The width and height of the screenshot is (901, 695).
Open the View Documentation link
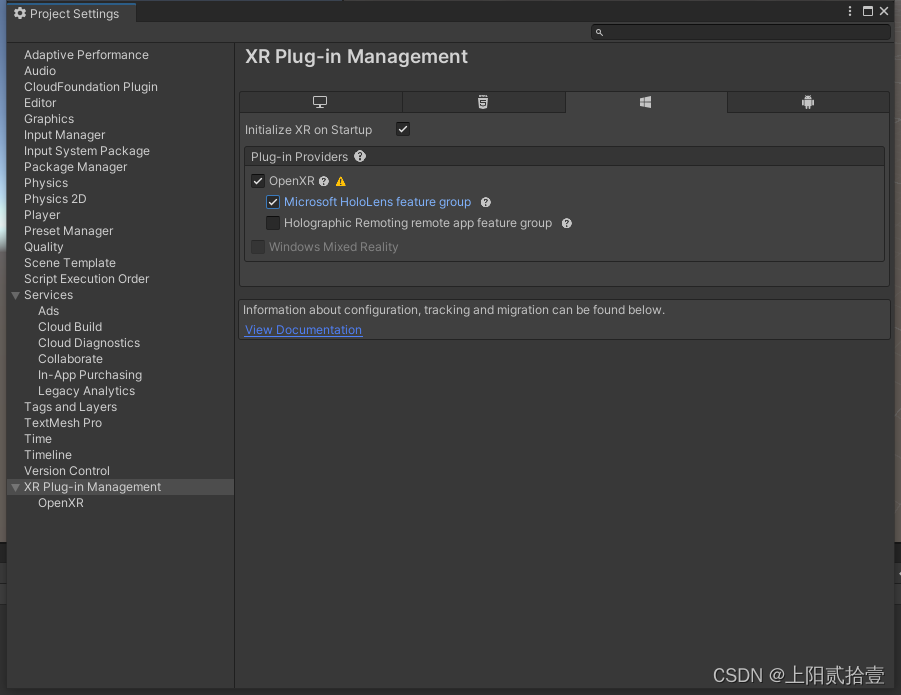click(303, 330)
